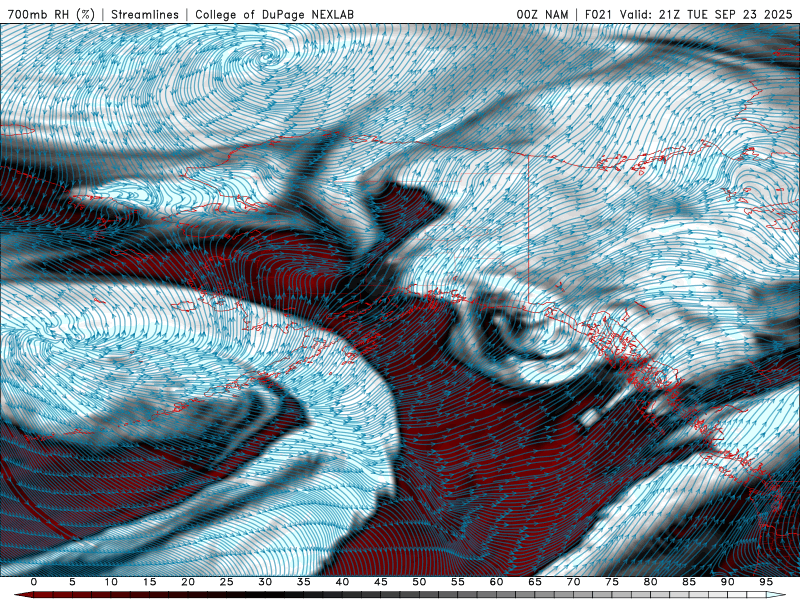This screenshot has width=800, height=600.
Task: Click "College of DuPage NEXLAB" text
Action: click(274, 14)
